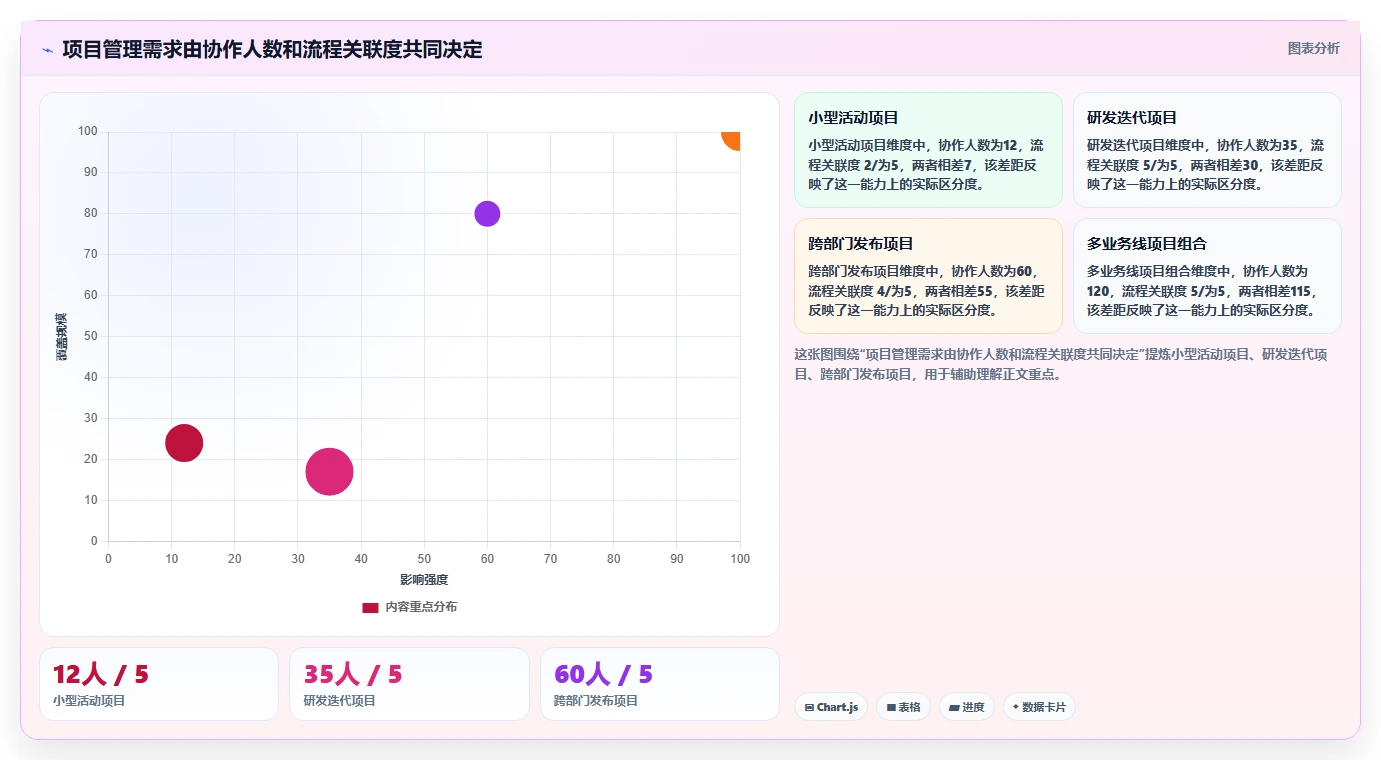Click 小型活动项目 label under 12人 / 5
The width and height of the screenshot is (1381, 760).
pyautogui.click(x=89, y=701)
